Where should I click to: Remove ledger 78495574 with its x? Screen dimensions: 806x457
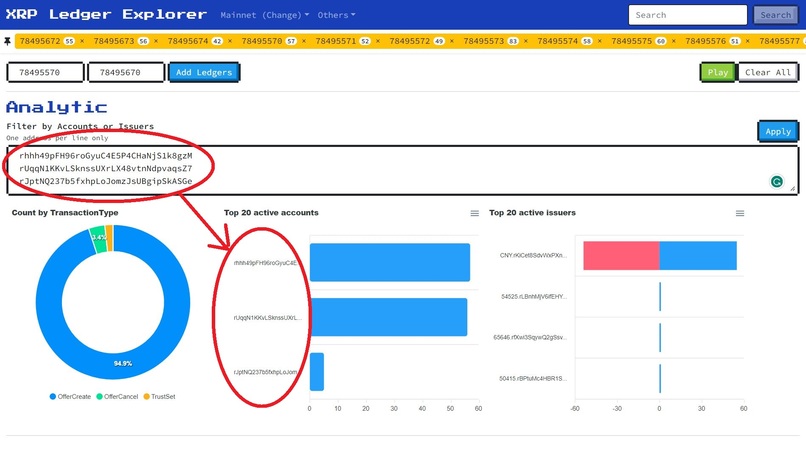click(599, 41)
